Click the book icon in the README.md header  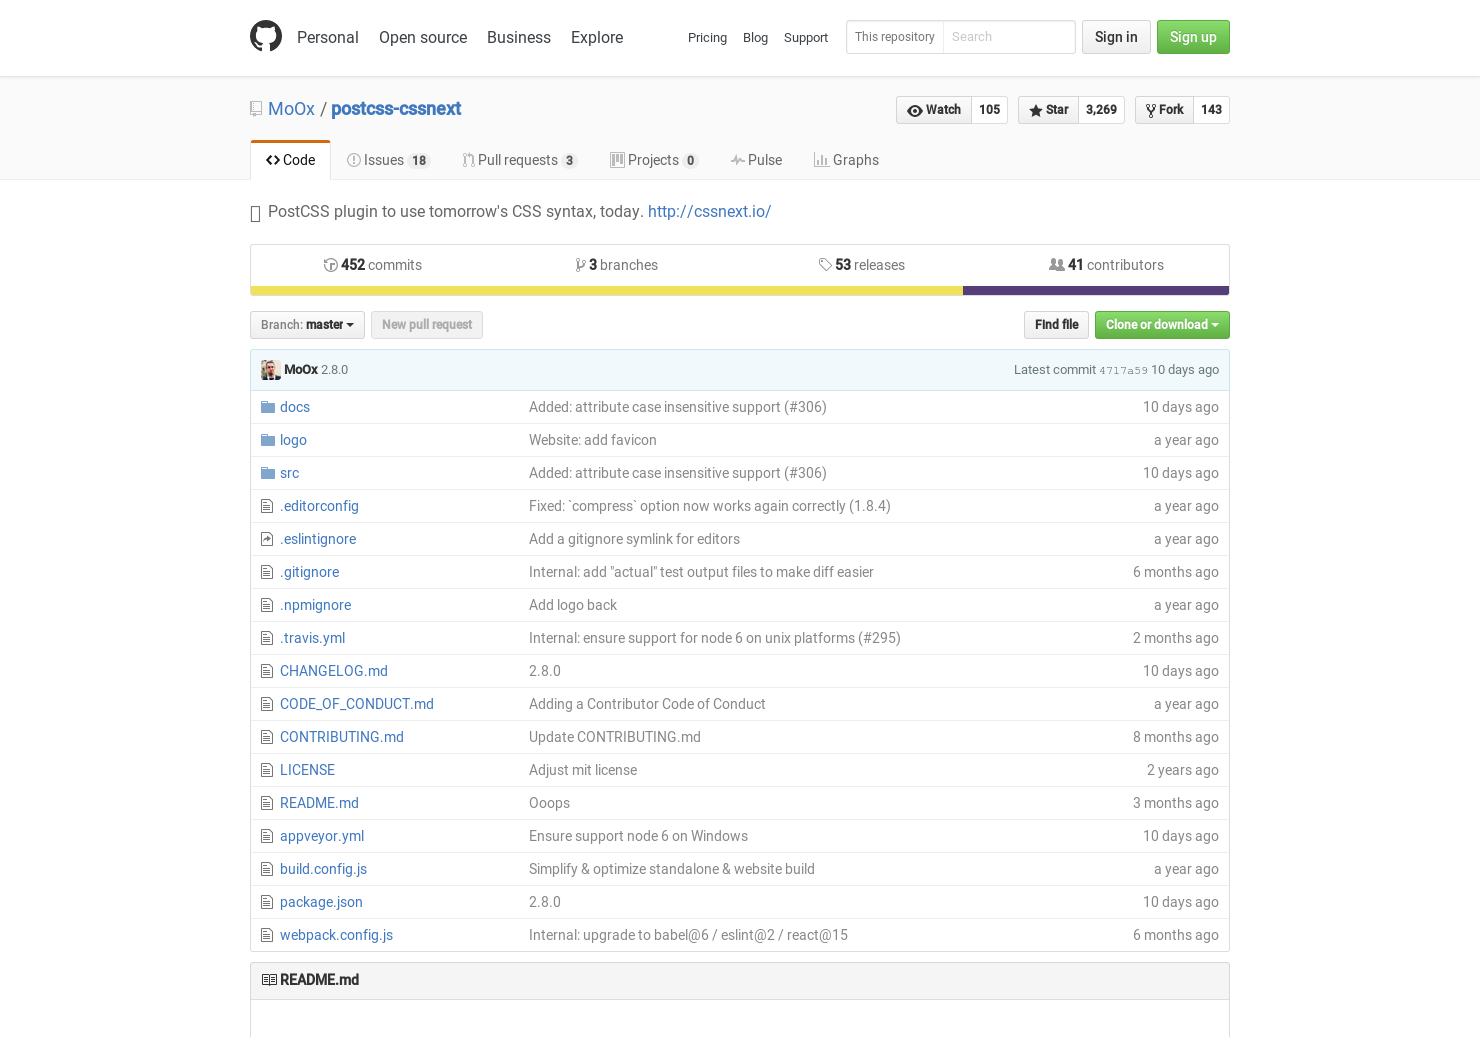[x=269, y=980]
